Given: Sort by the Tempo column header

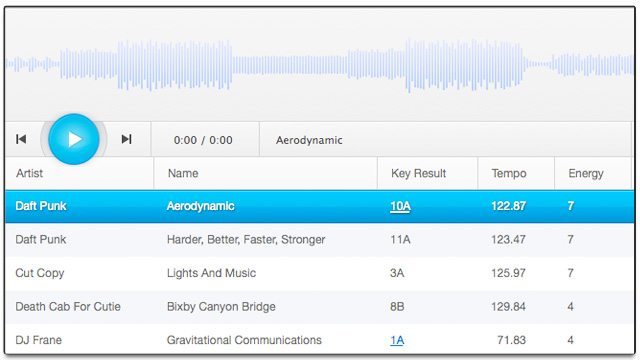Looking at the screenshot, I should (x=509, y=173).
